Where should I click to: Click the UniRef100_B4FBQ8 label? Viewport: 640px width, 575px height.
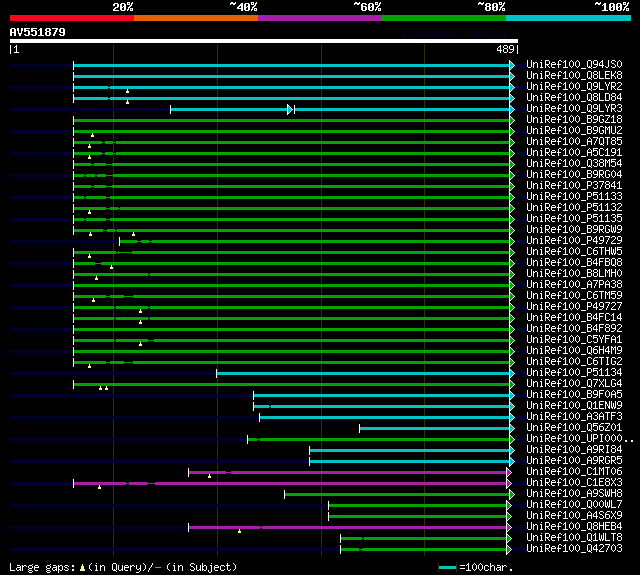[x=574, y=263]
